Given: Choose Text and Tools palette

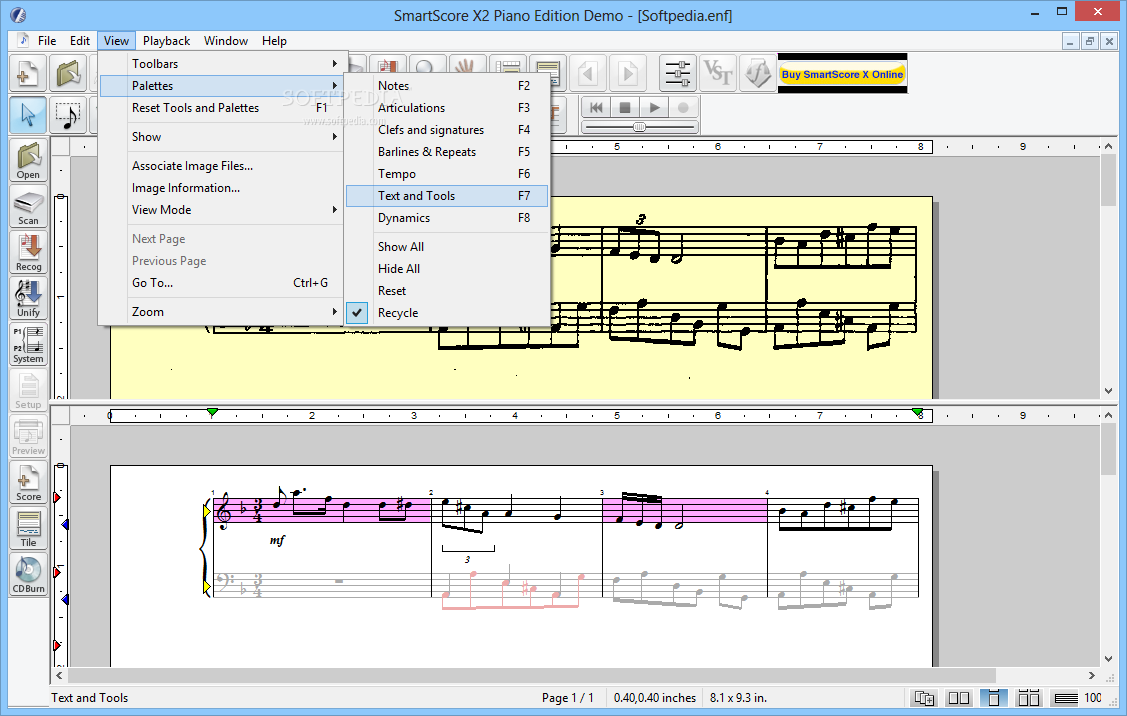Looking at the screenshot, I should [x=446, y=196].
